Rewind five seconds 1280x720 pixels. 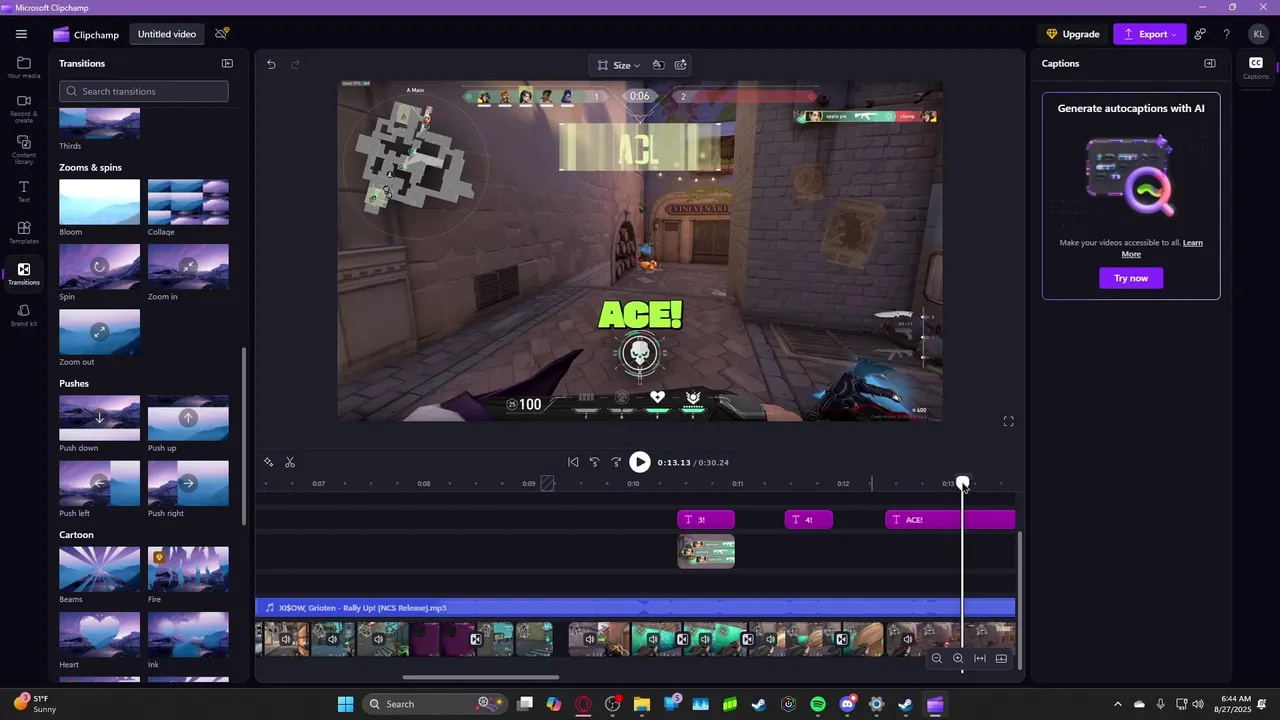(x=594, y=462)
